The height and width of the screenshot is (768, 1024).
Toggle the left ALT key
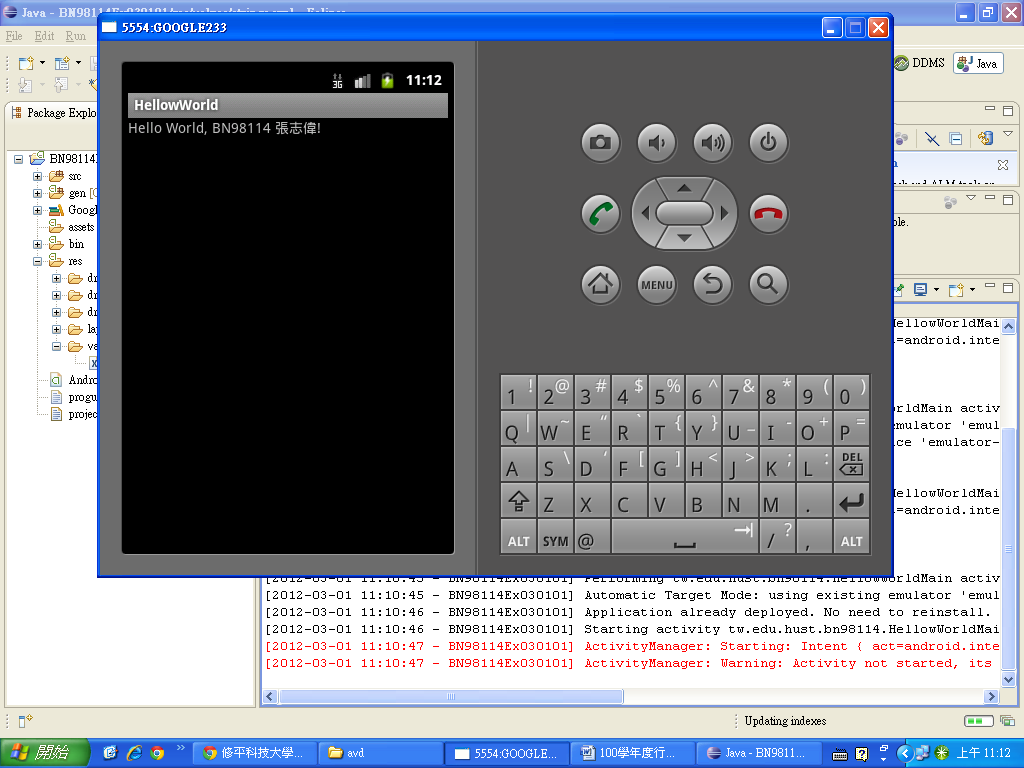(518, 541)
